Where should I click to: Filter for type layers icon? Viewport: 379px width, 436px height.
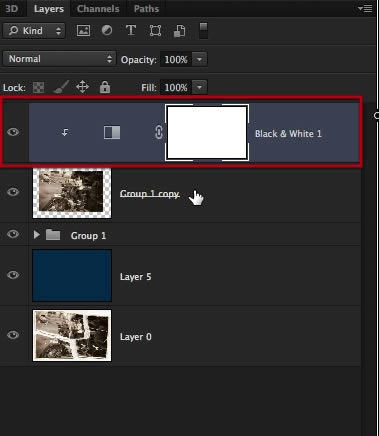[x=131, y=30]
